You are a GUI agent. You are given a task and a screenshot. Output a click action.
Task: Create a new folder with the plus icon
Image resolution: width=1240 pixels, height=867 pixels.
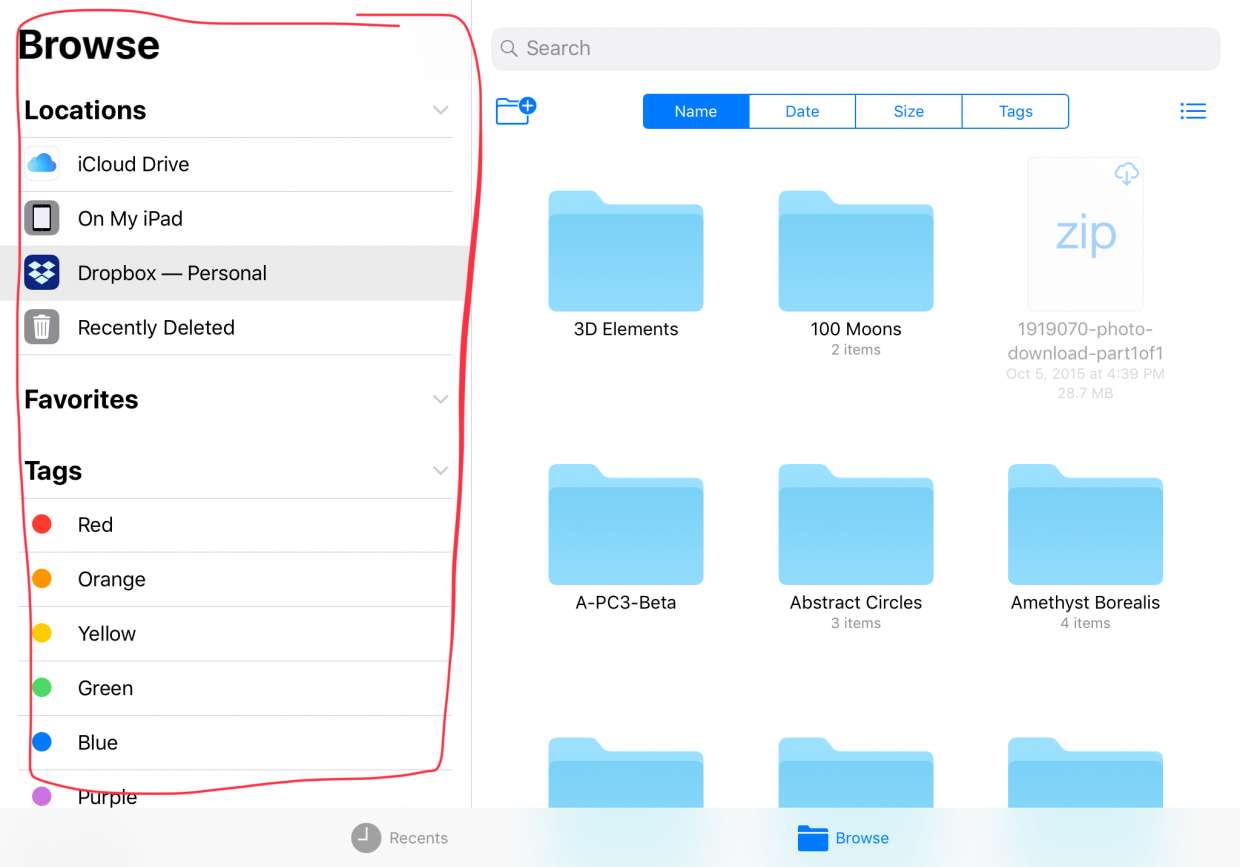(516, 110)
